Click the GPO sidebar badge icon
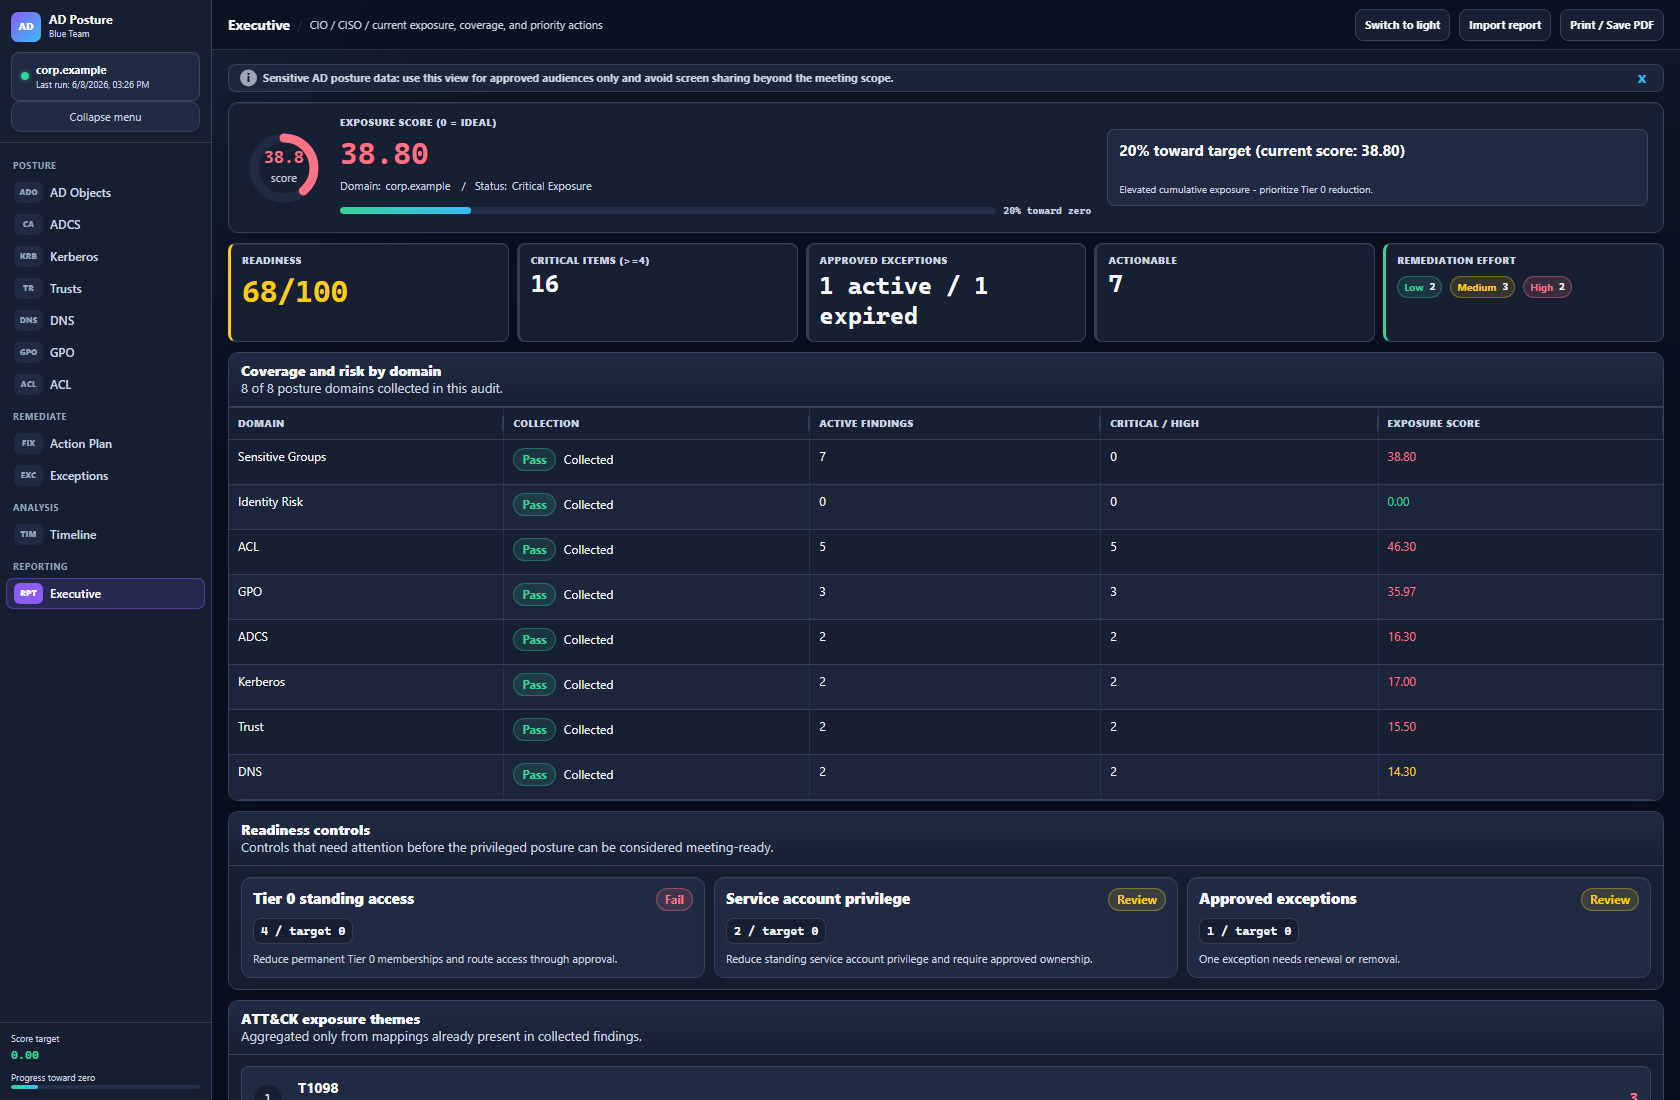The width and height of the screenshot is (1680, 1100). click(x=28, y=353)
